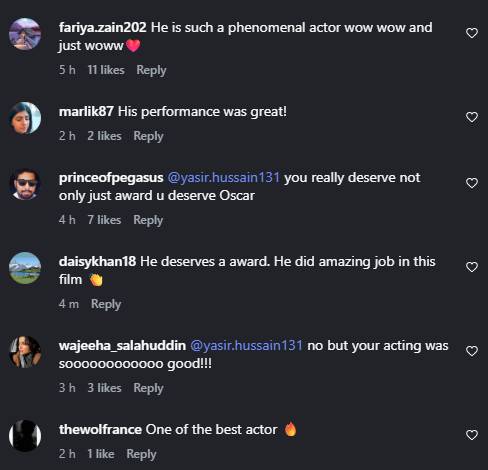Like daisykhan18's comment with the heart icon
This screenshot has height=470, width=488.
point(472,267)
